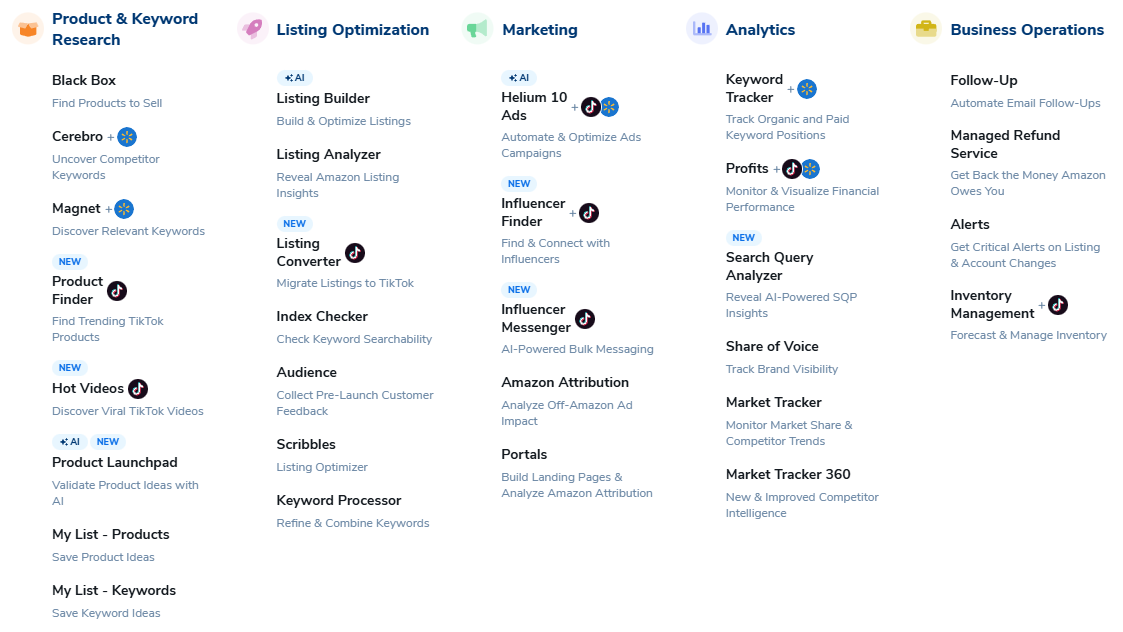The width and height of the screenshot is (1123, 632).
Task: Click the Product & Keyword Research heading
Action: [125, 29]
